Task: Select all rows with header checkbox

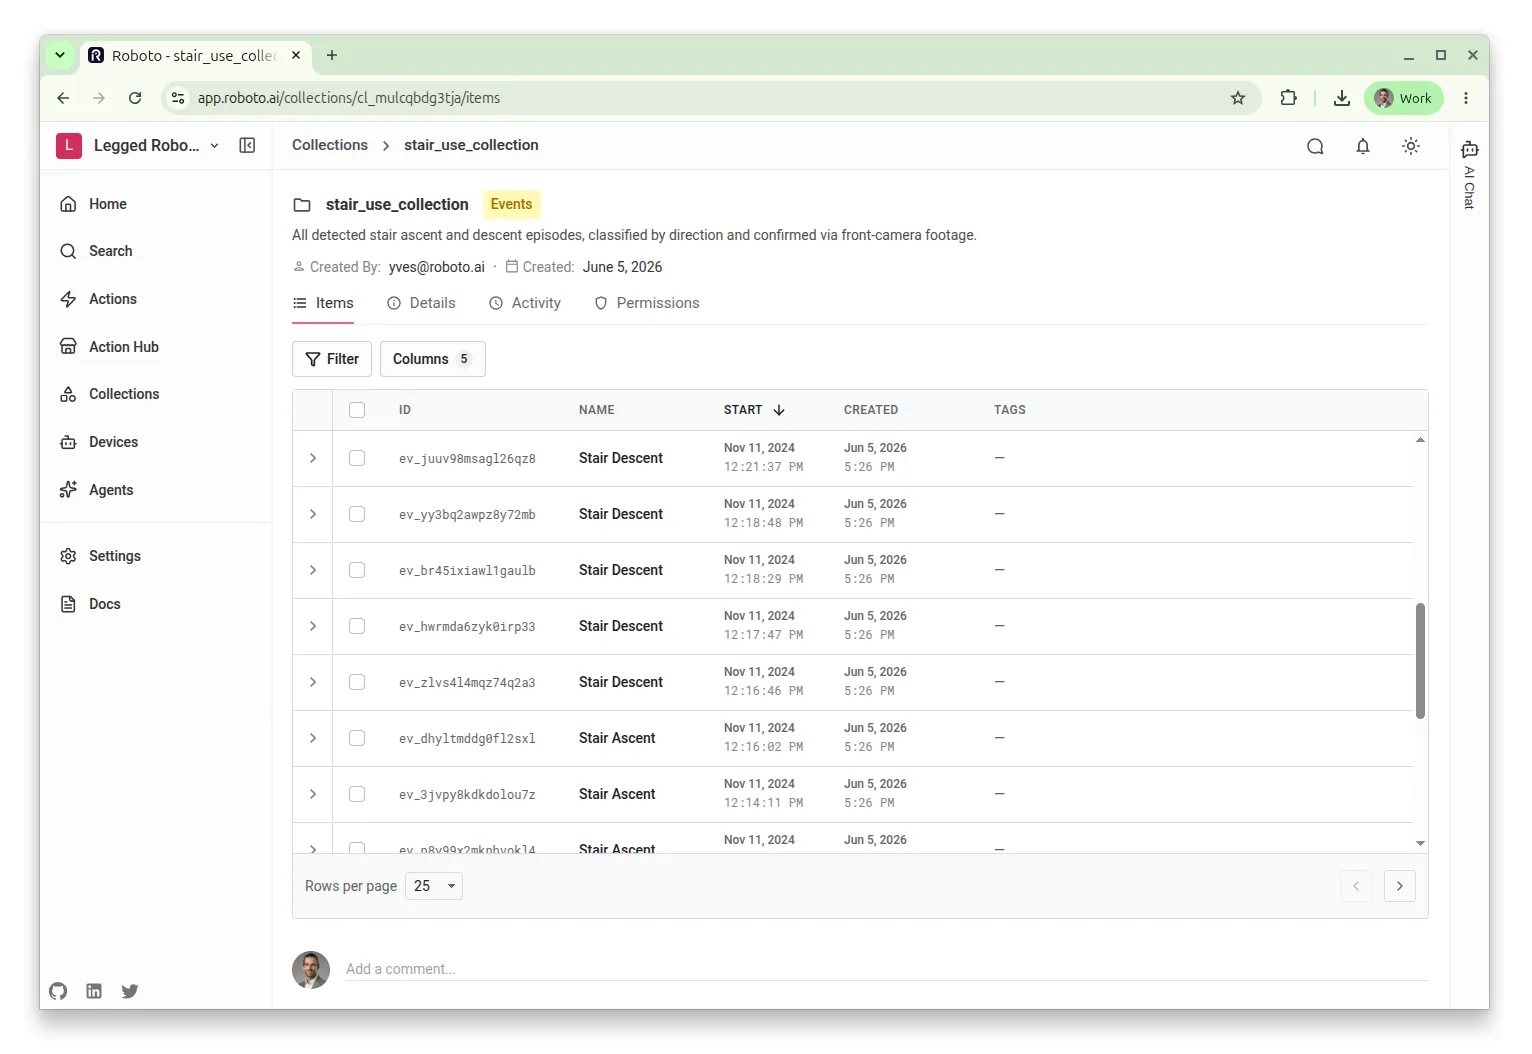Action: point(357,410)
